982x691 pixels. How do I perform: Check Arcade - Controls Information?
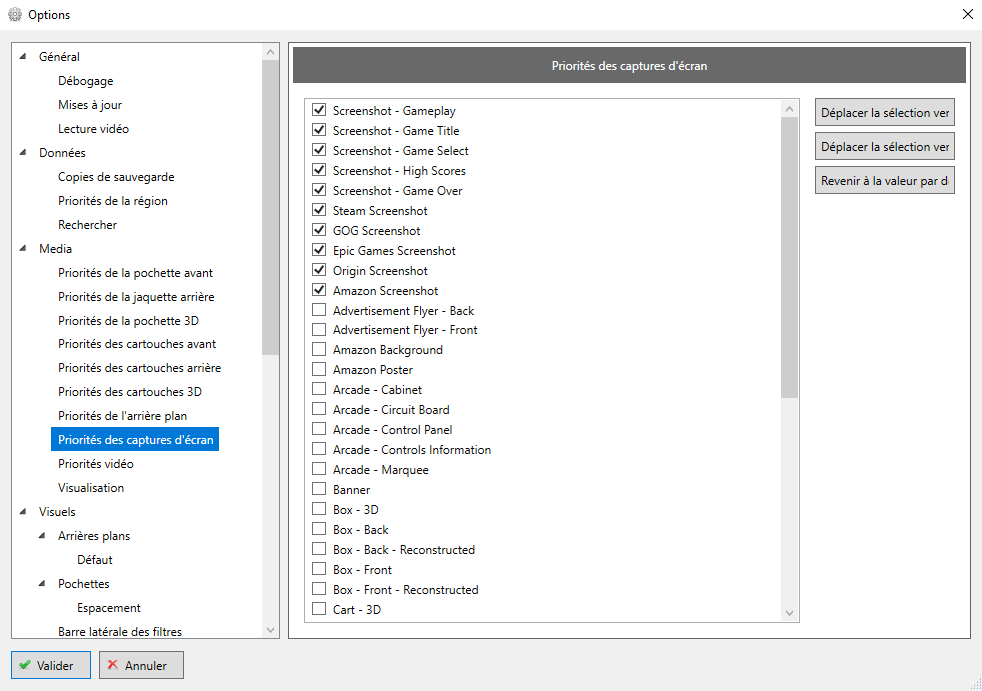pyautogui.click(x=319, y=449)
